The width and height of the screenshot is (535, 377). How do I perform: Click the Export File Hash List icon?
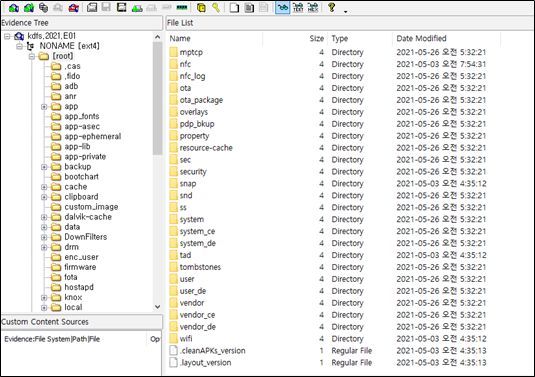tap(249, 7)
